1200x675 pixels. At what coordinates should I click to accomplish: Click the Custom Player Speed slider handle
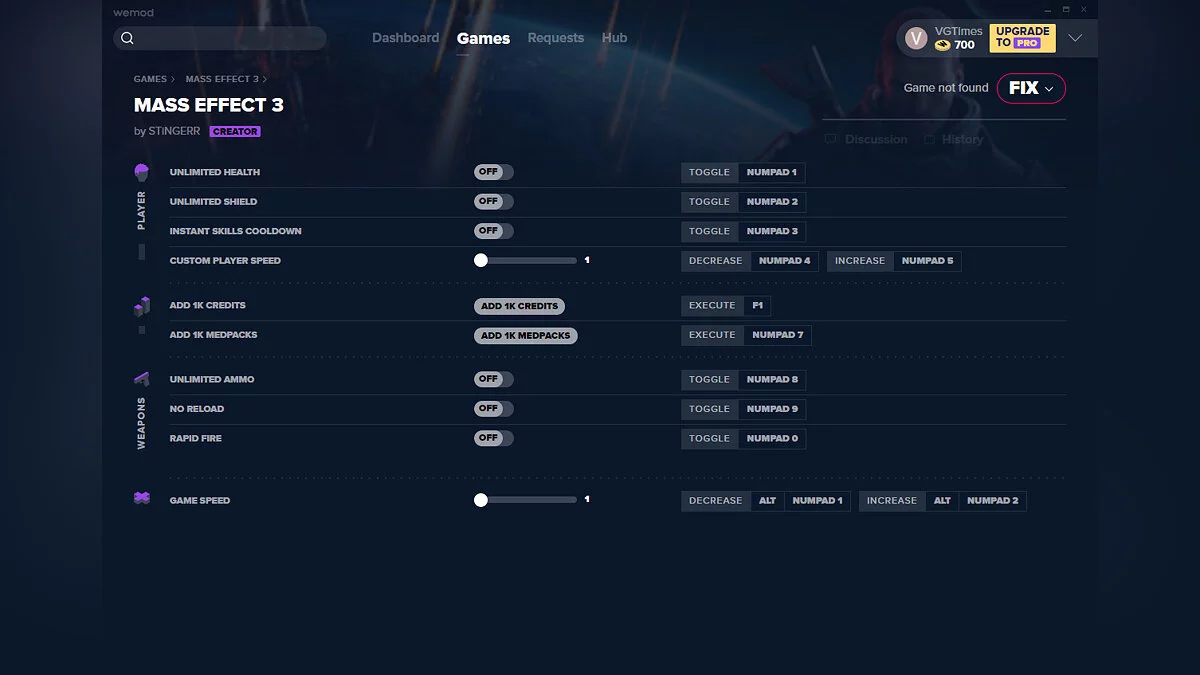tap(481, 260)
